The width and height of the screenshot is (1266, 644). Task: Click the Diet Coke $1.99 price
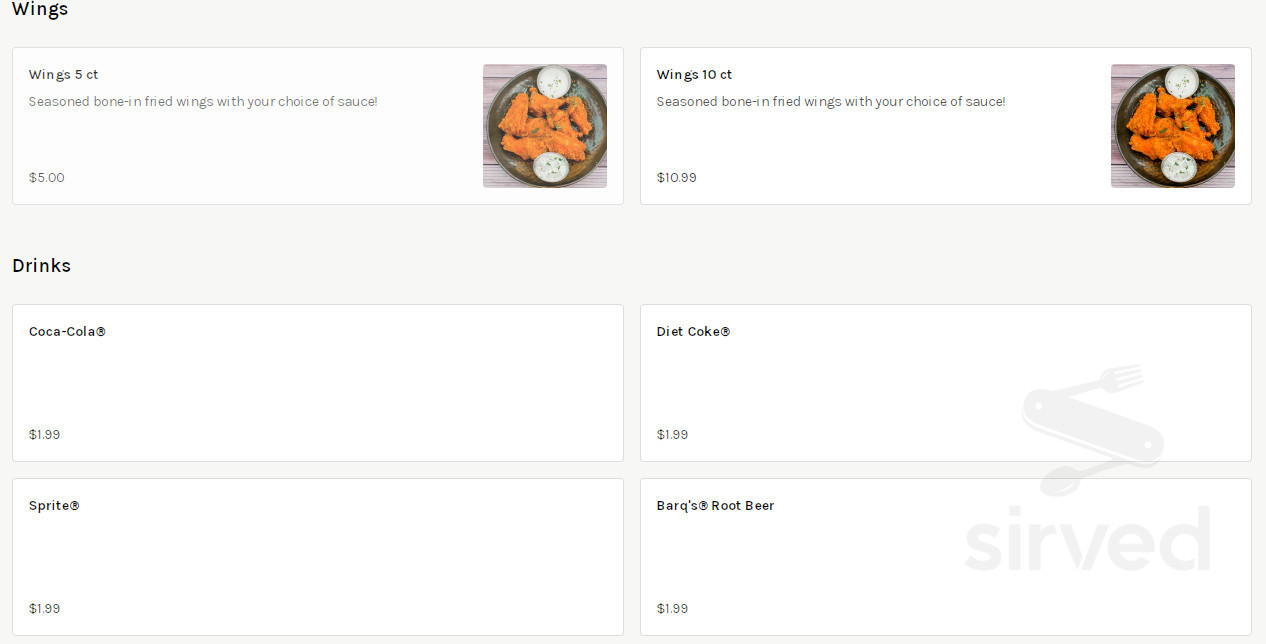click(x=672, y=435)
